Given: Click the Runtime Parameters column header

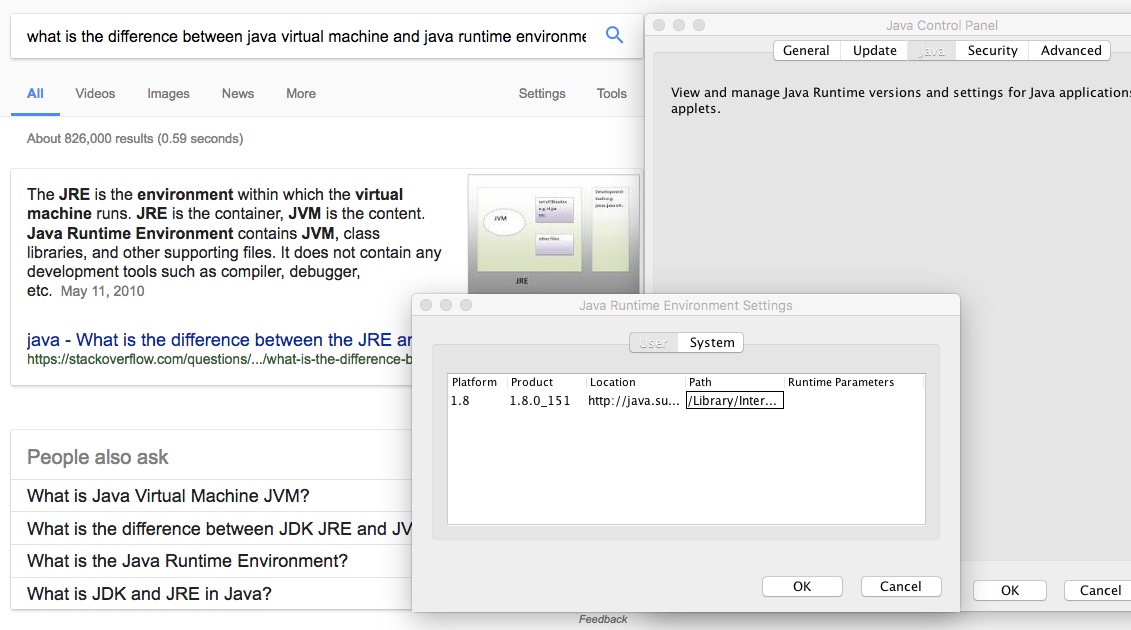Looking at the screenshot, I should click(x=854, y=382).
